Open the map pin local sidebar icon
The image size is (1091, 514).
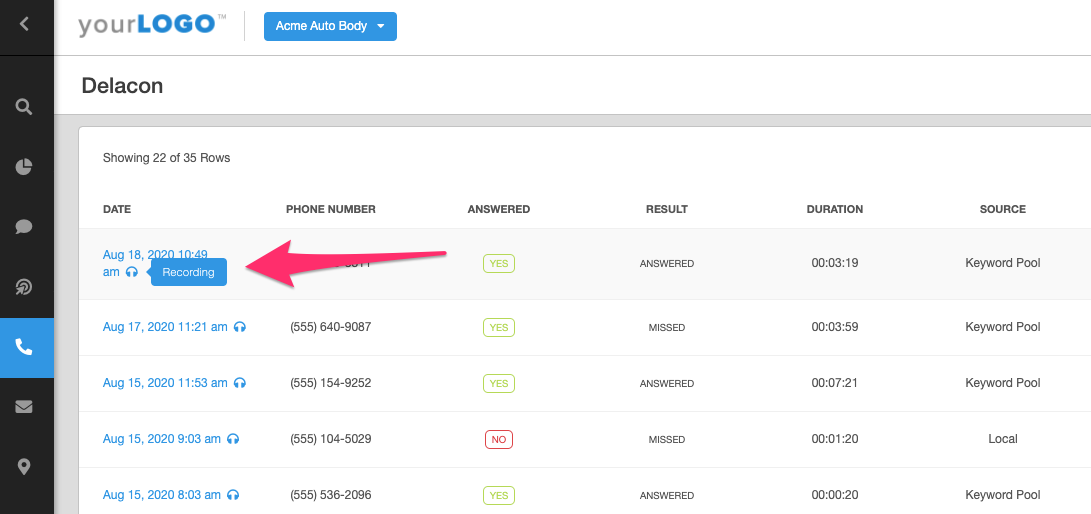pyautogui.click(x=24, y=467)
